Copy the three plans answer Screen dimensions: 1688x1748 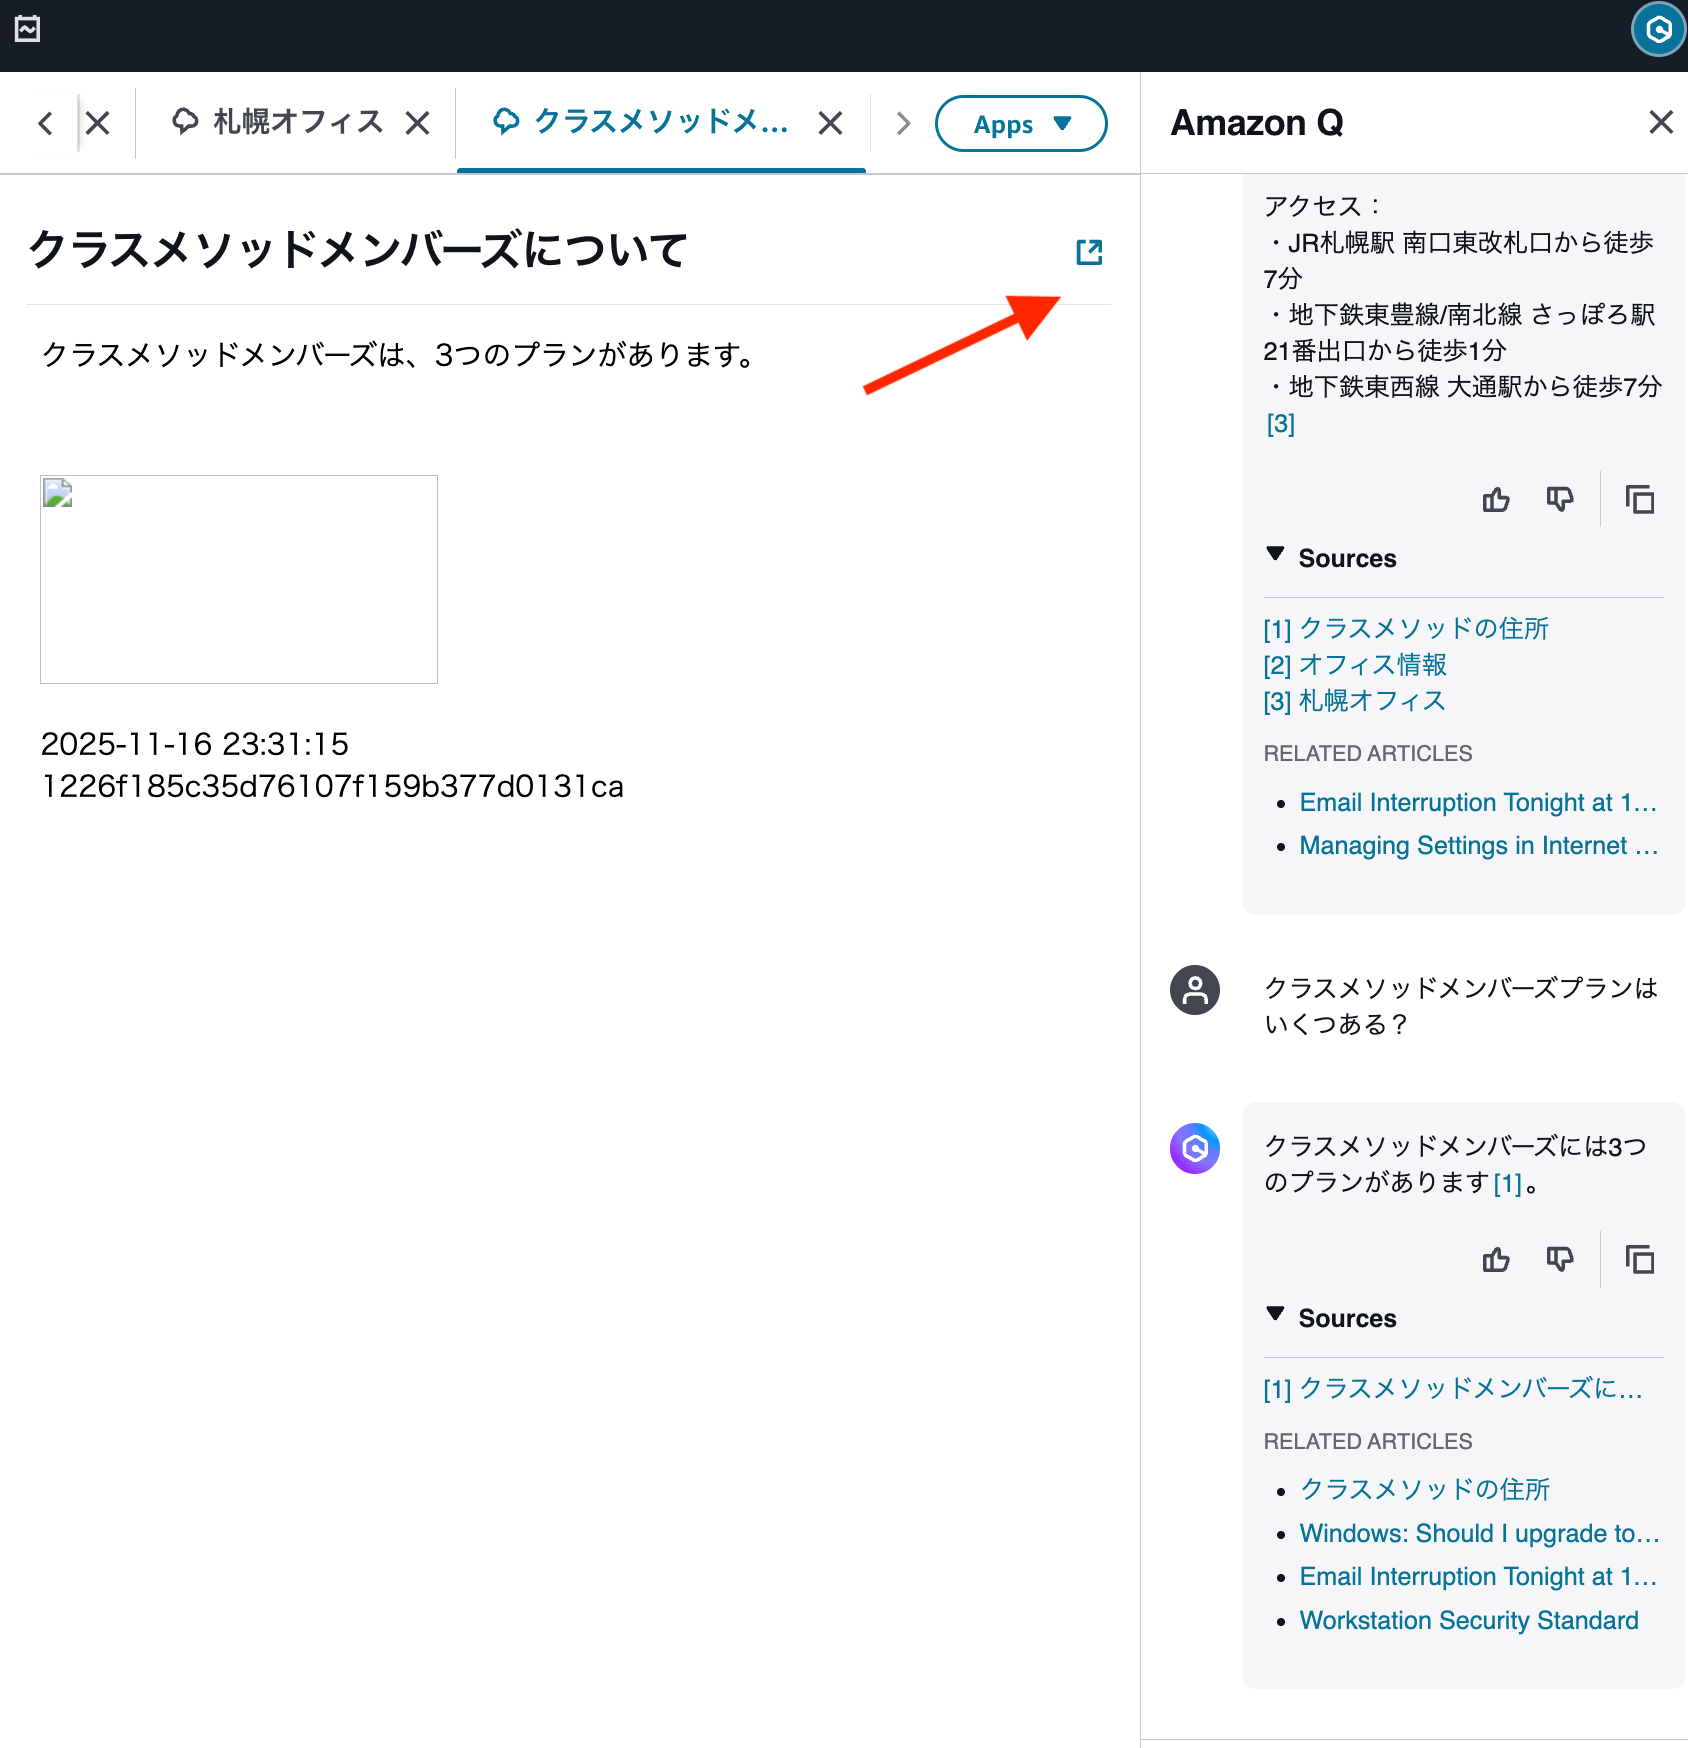(1640, 1259)
